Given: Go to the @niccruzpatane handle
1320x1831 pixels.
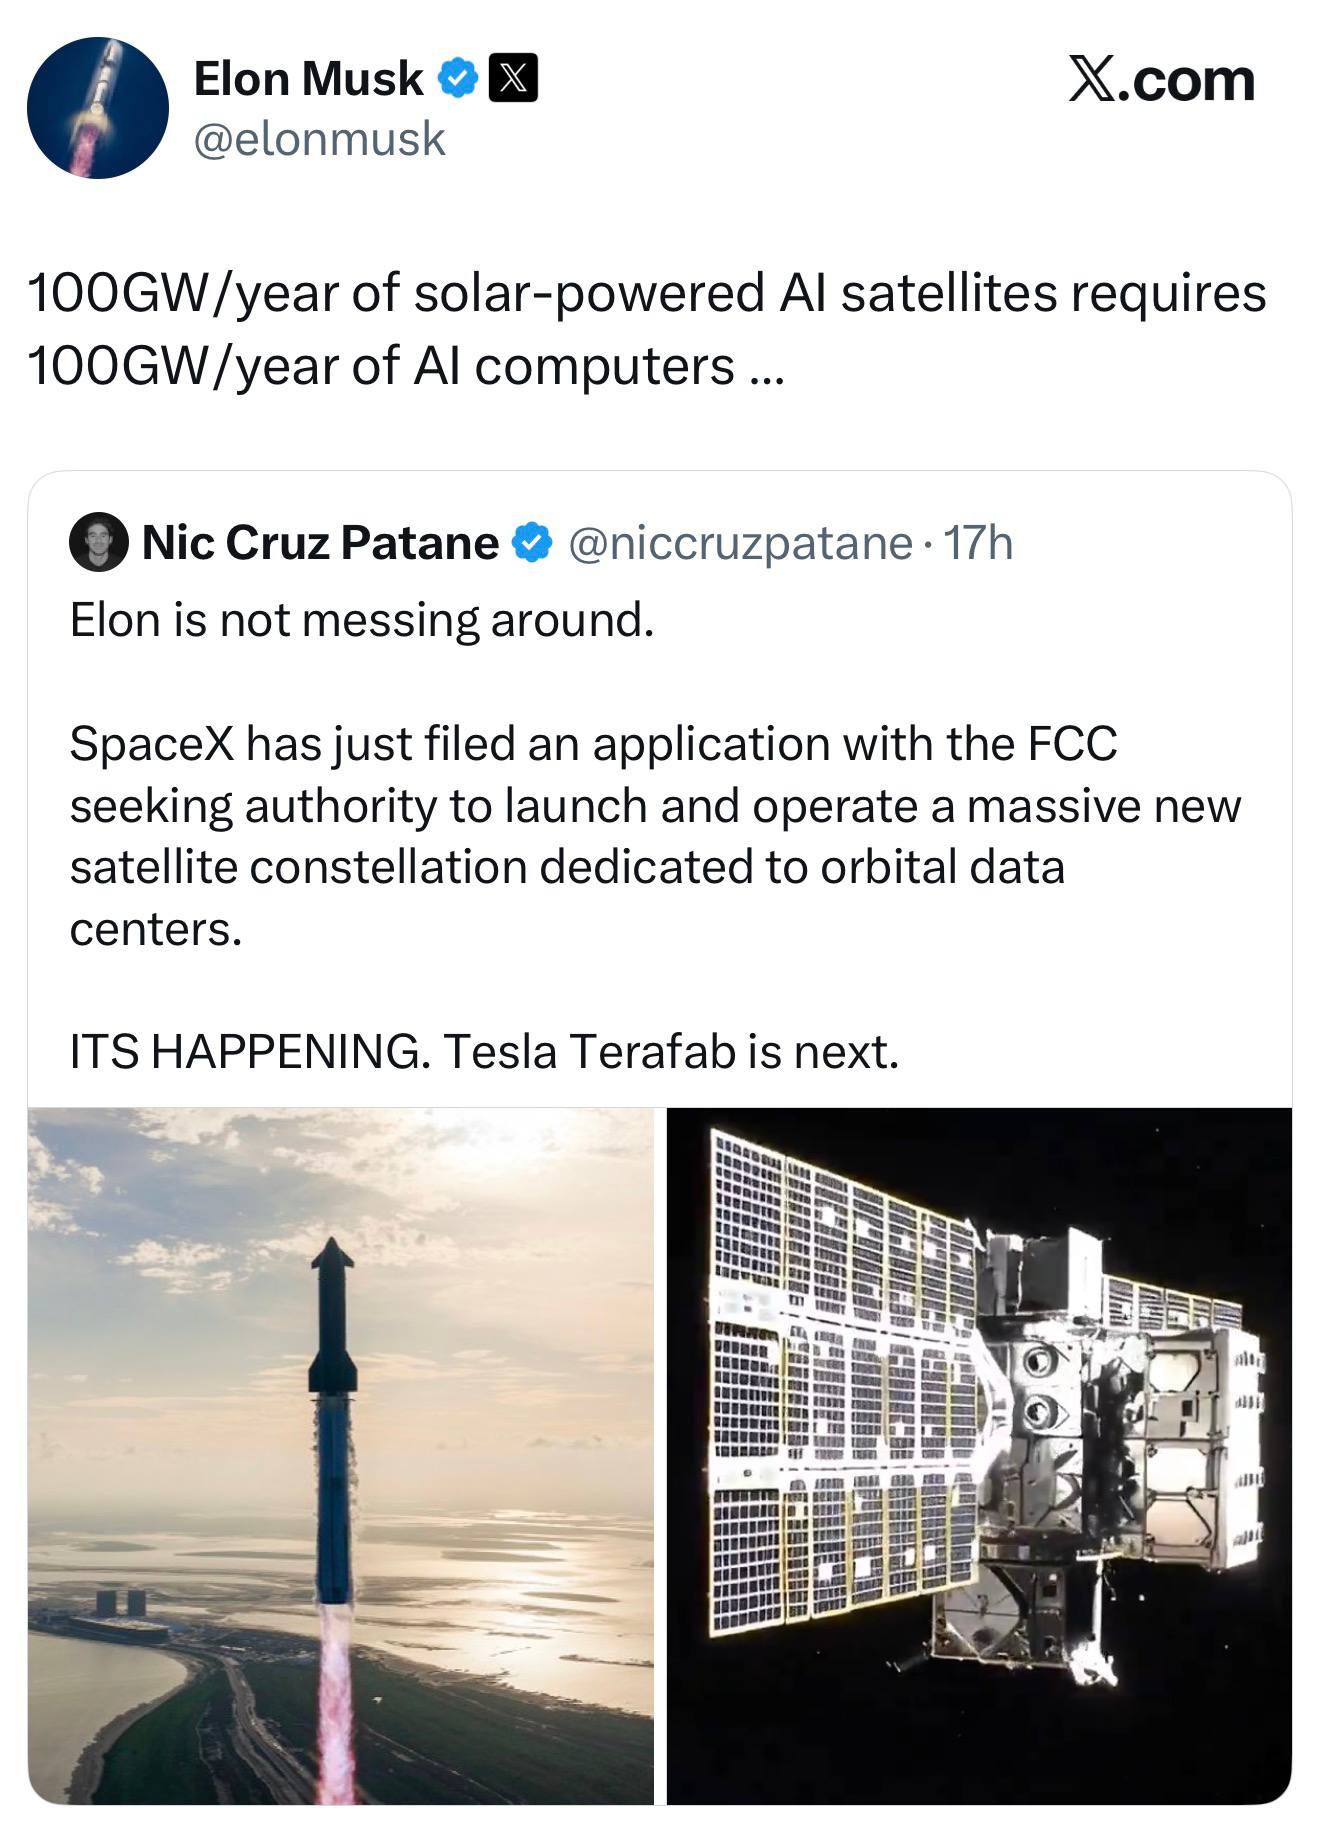Looking at the screenshot, I should tap(740, 543).
